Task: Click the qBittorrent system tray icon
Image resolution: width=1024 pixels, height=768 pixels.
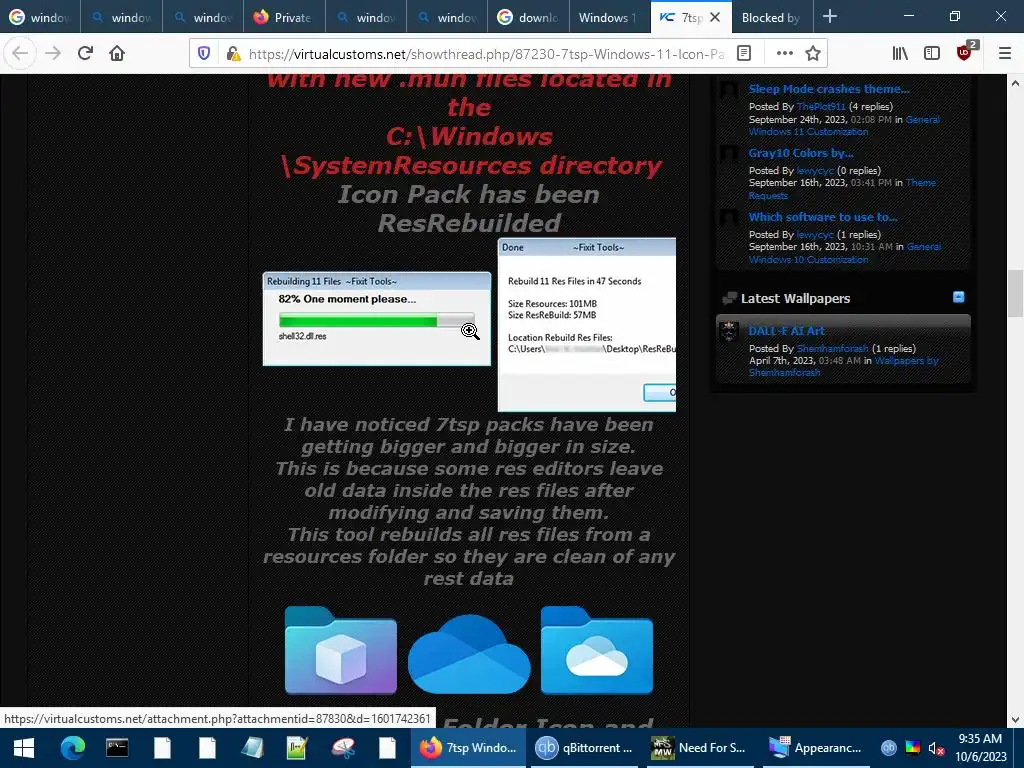Action: [x=888, y=748]
